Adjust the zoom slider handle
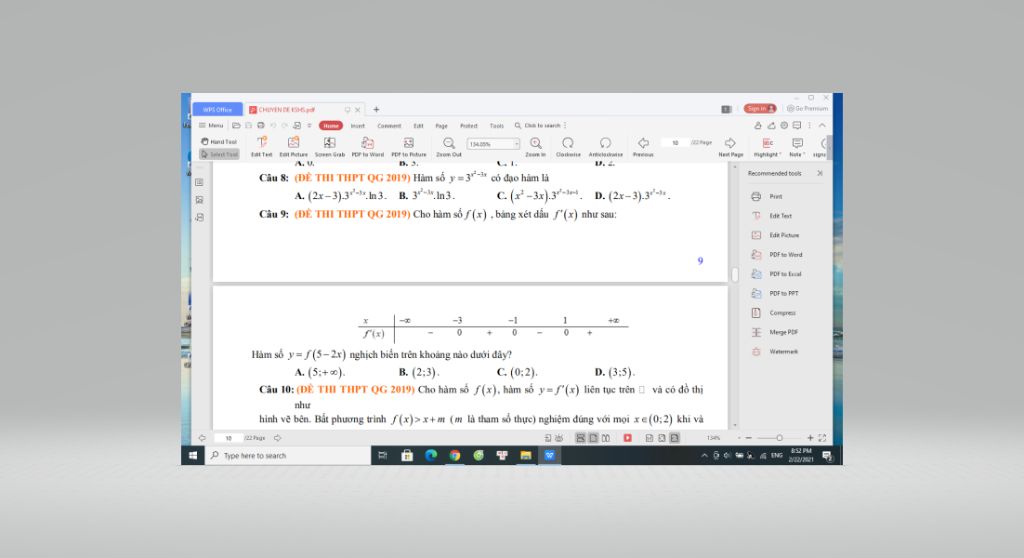This screenshot has height=558, width=1024. (778, 438)
